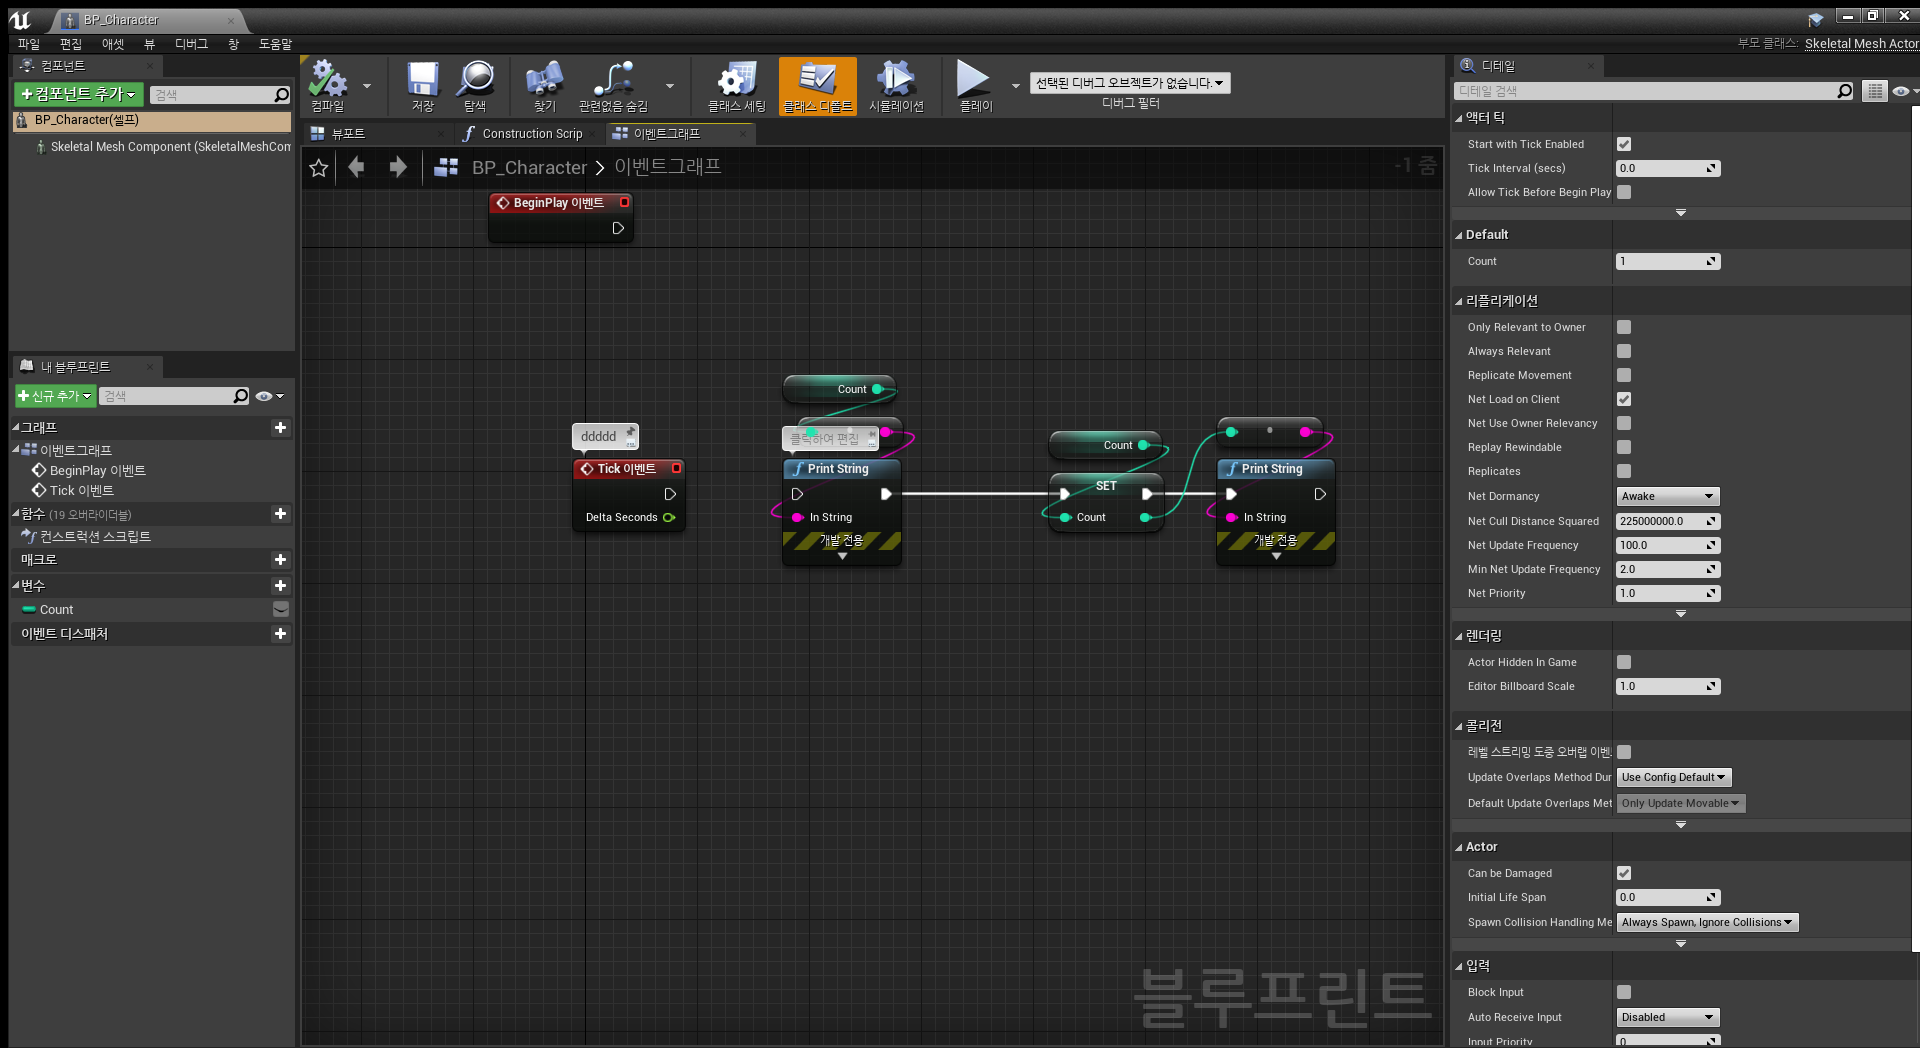Click the add Event Dispatcher plus icon
Image resolution: width=1920 pixels, height=1048 pixels.
point(280,633)
